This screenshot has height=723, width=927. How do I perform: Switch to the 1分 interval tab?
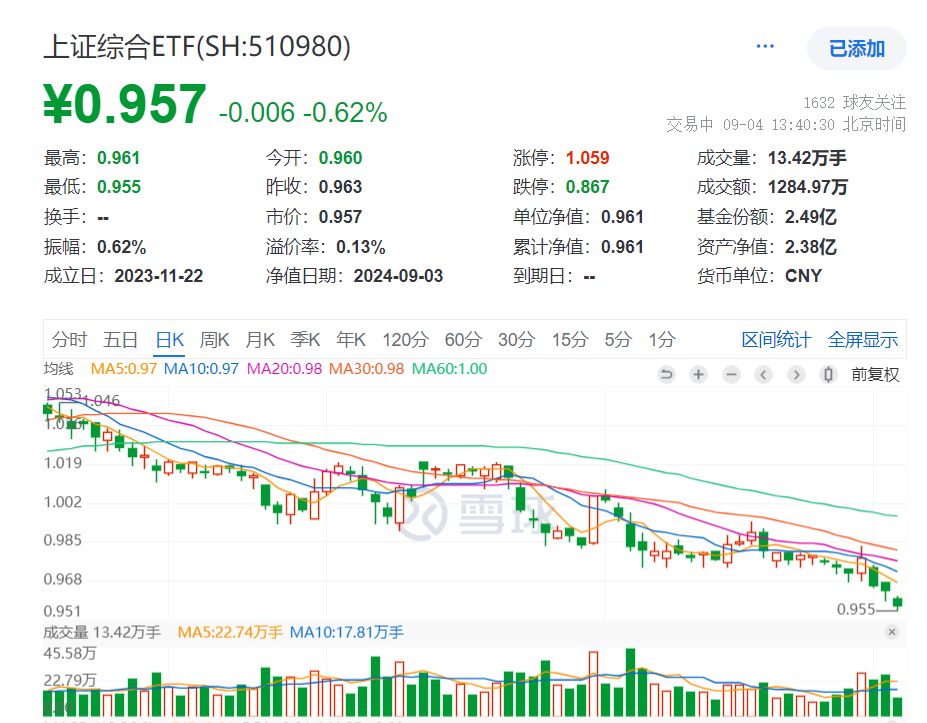(x=662, y=340)
